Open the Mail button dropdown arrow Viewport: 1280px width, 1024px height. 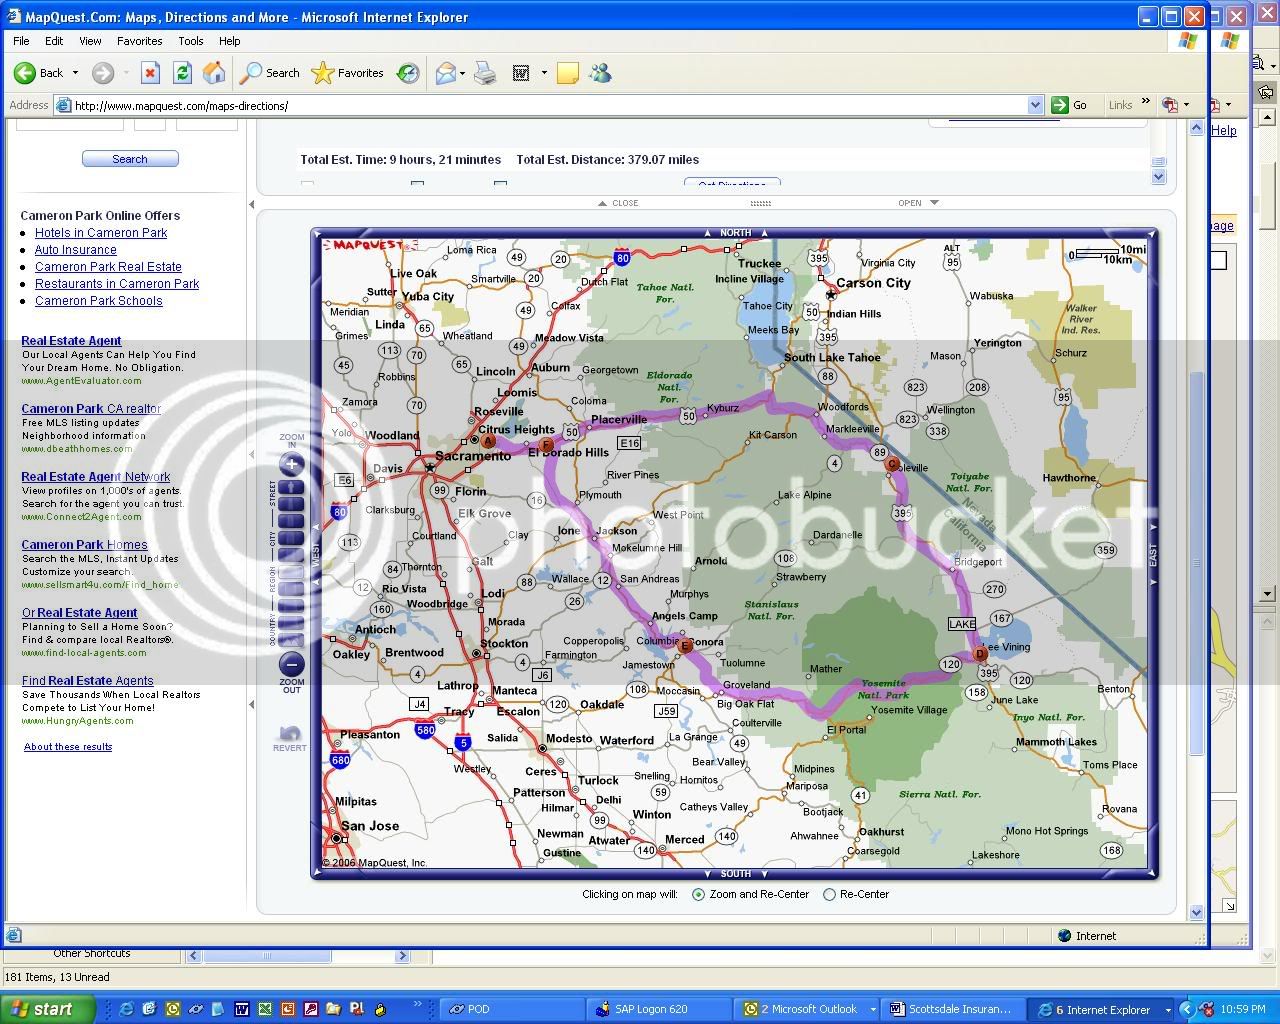463,73
